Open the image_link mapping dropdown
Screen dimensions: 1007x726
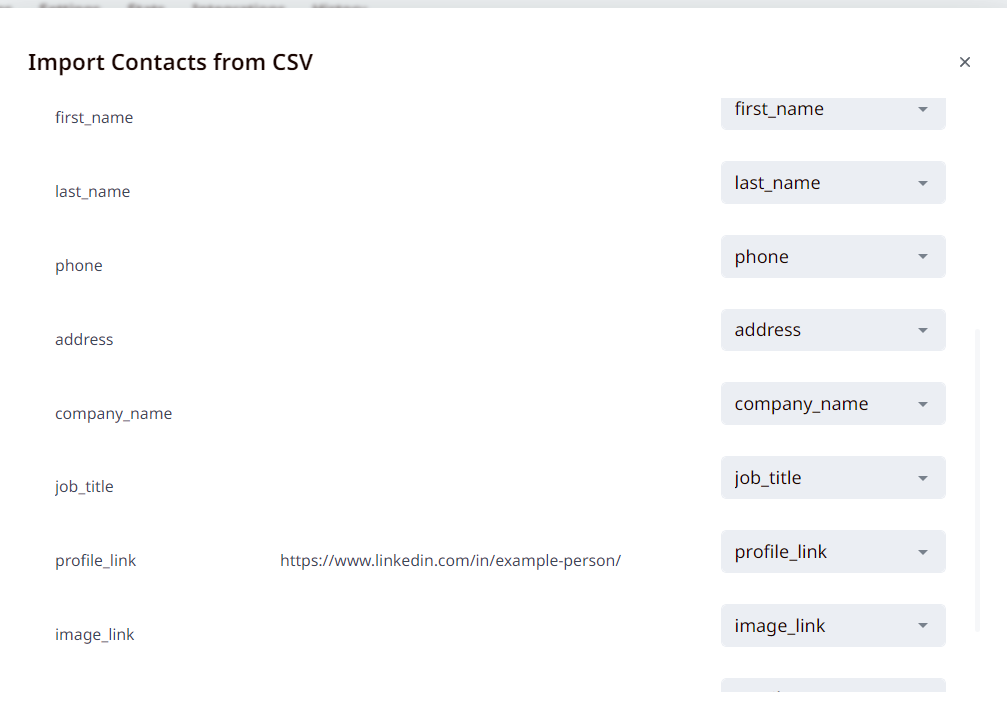pos(822,626)
